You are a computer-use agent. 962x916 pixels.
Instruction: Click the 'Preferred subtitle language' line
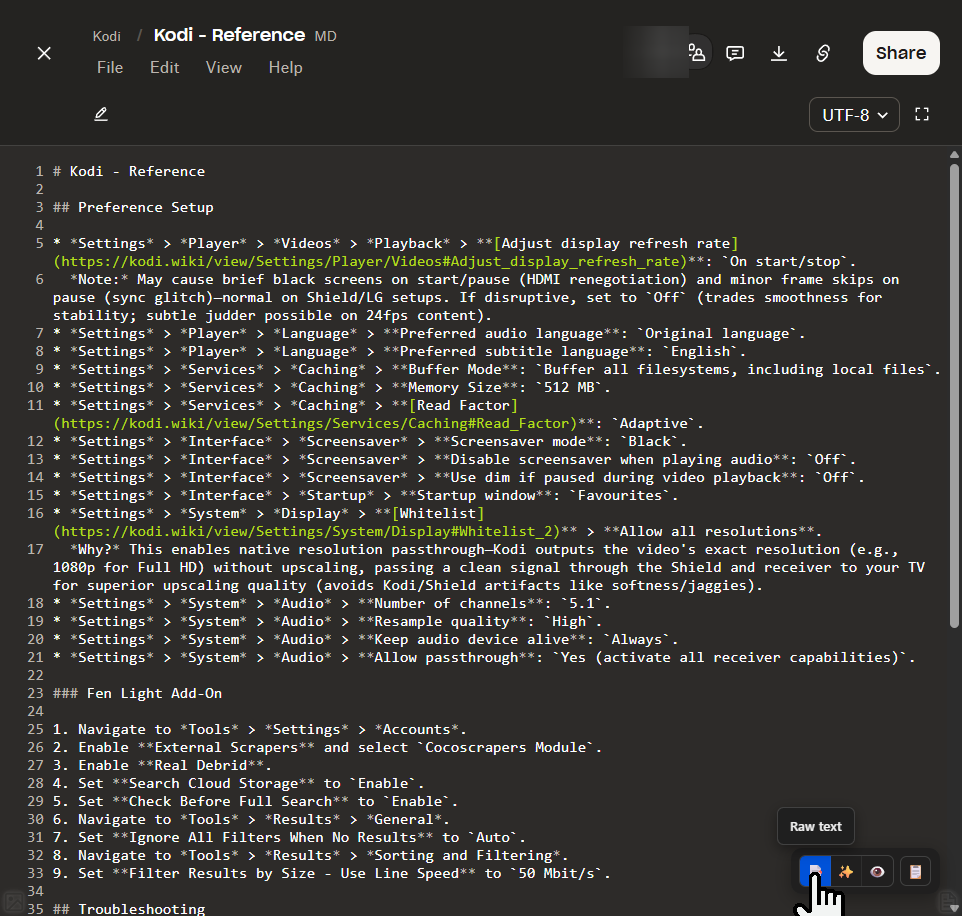click(x=399, y=352)
